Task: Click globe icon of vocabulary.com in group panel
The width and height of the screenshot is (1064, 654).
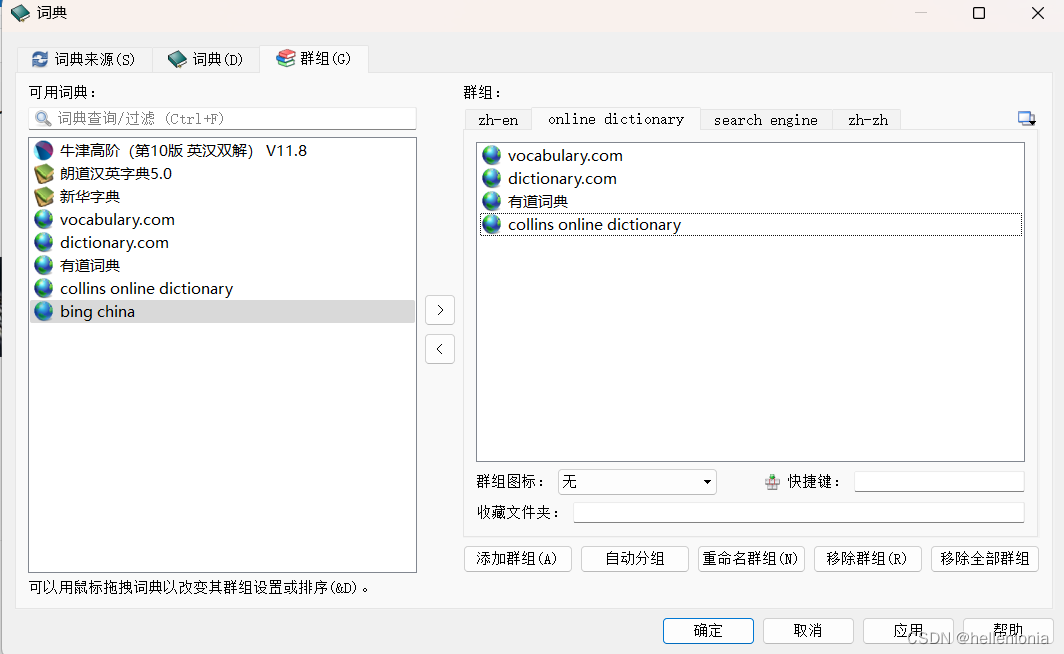Action: pos(491,155)
